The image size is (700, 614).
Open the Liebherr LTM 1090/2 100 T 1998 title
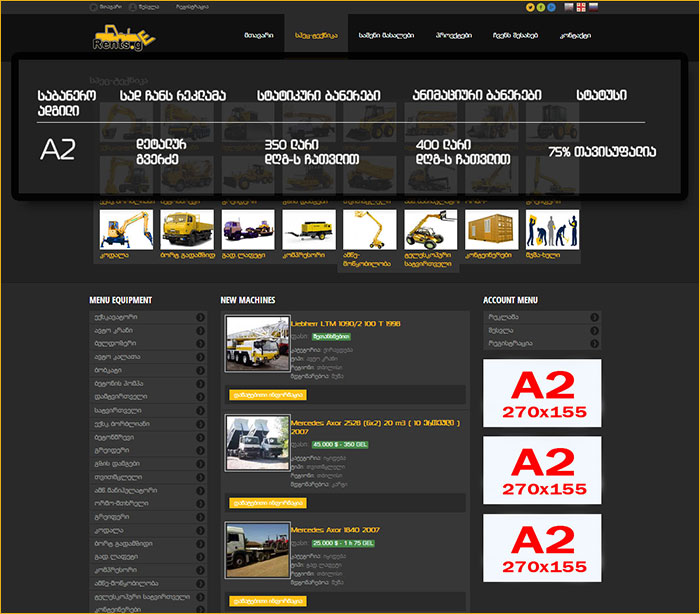tap(346, 324)
